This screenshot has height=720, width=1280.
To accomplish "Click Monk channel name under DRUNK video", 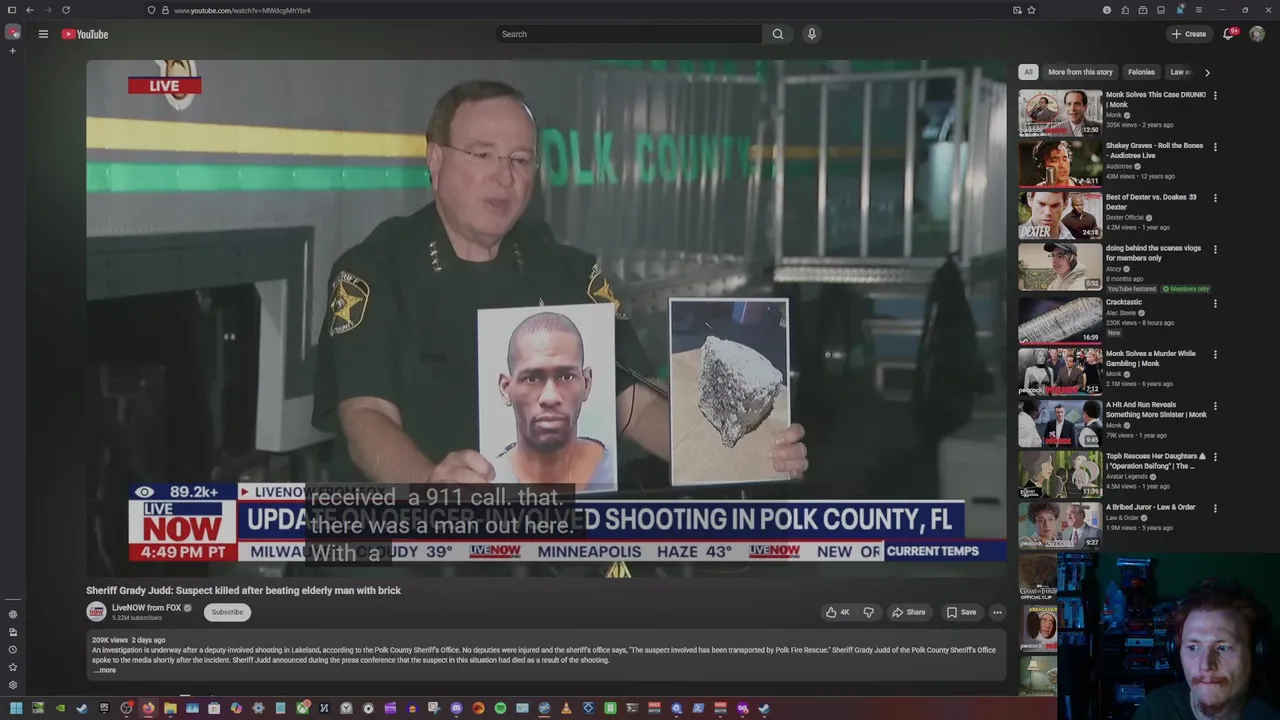I will [x=1114, y=115].
